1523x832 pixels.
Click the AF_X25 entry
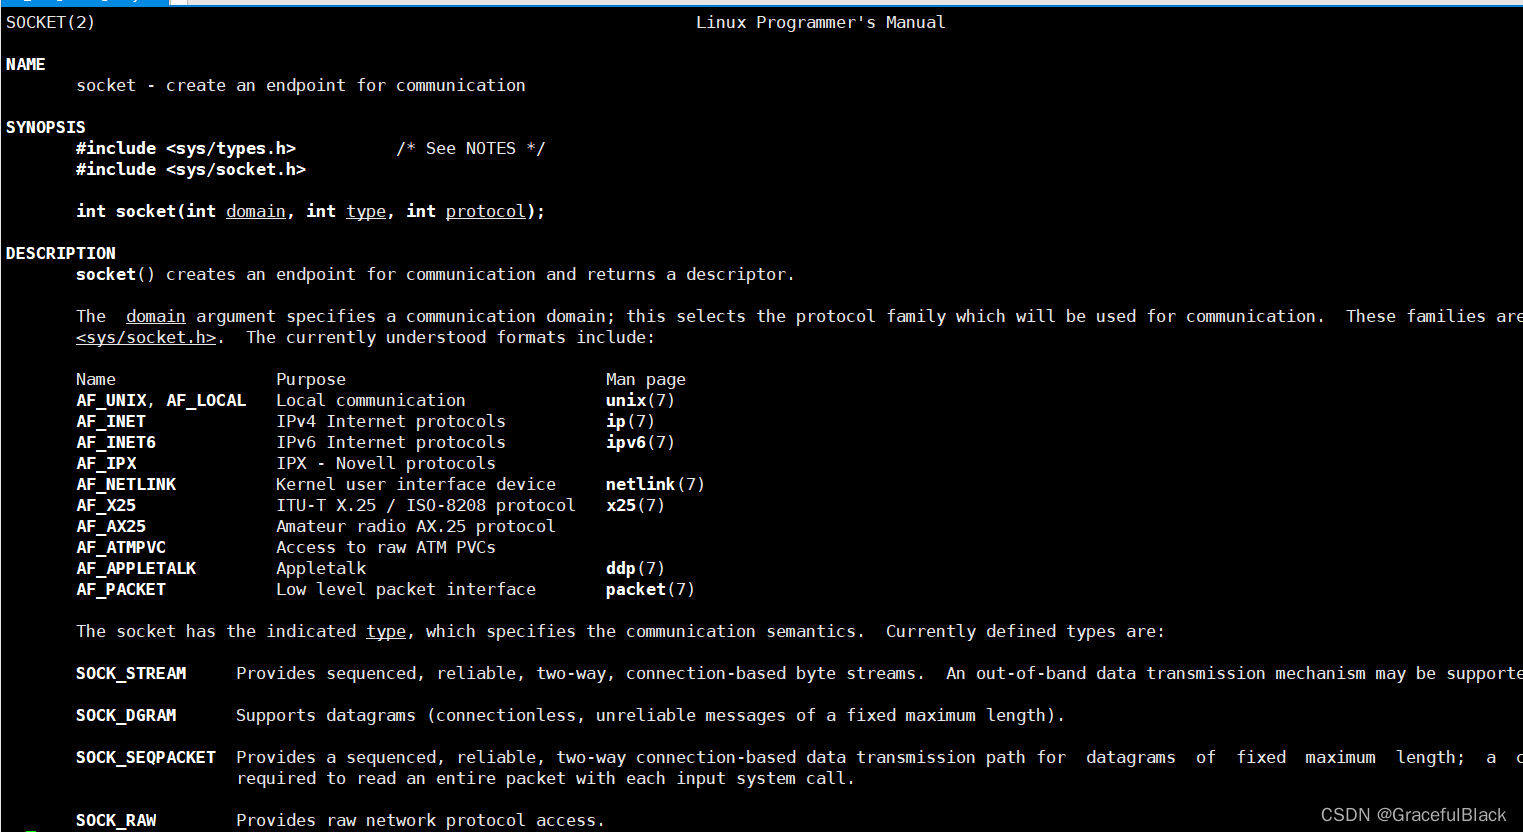click(106, 505)
